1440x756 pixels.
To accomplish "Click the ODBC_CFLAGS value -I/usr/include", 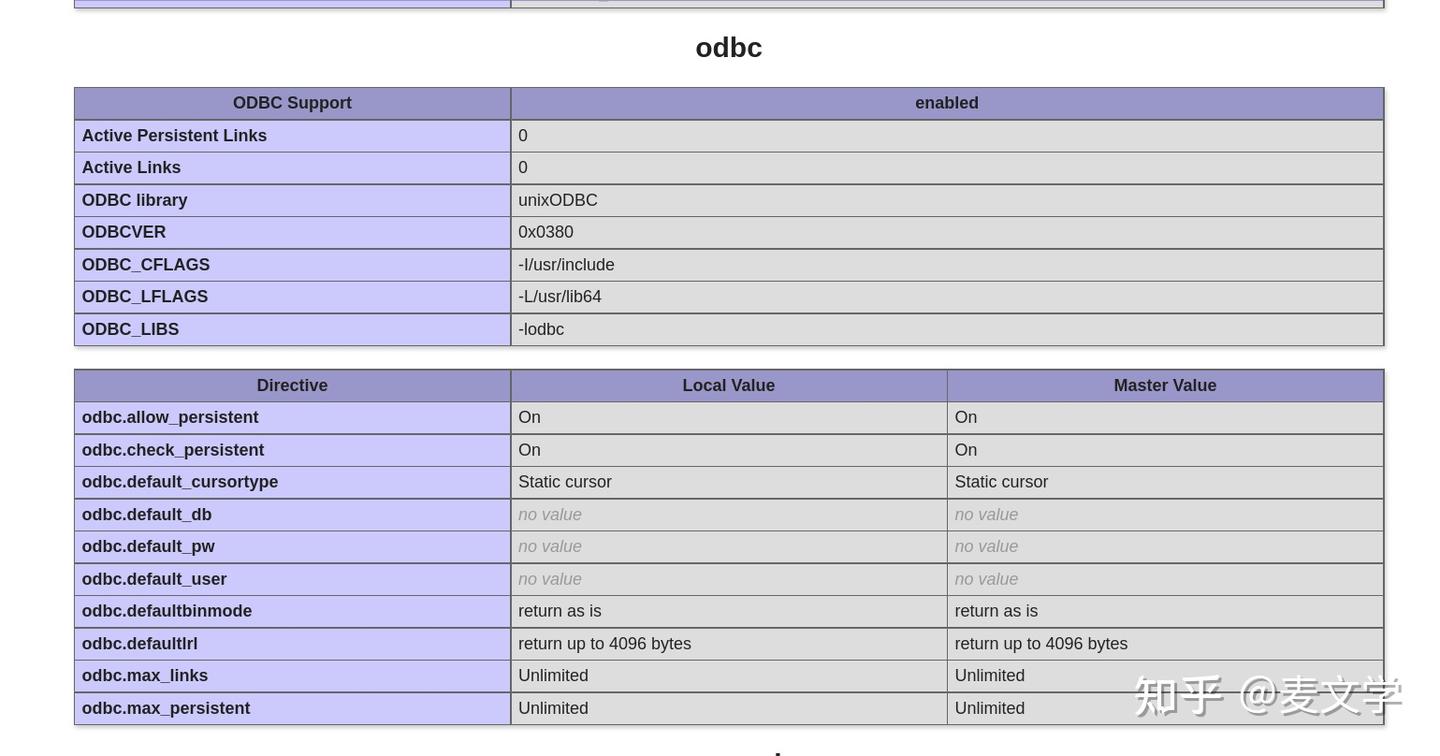I will coord(566,265).
